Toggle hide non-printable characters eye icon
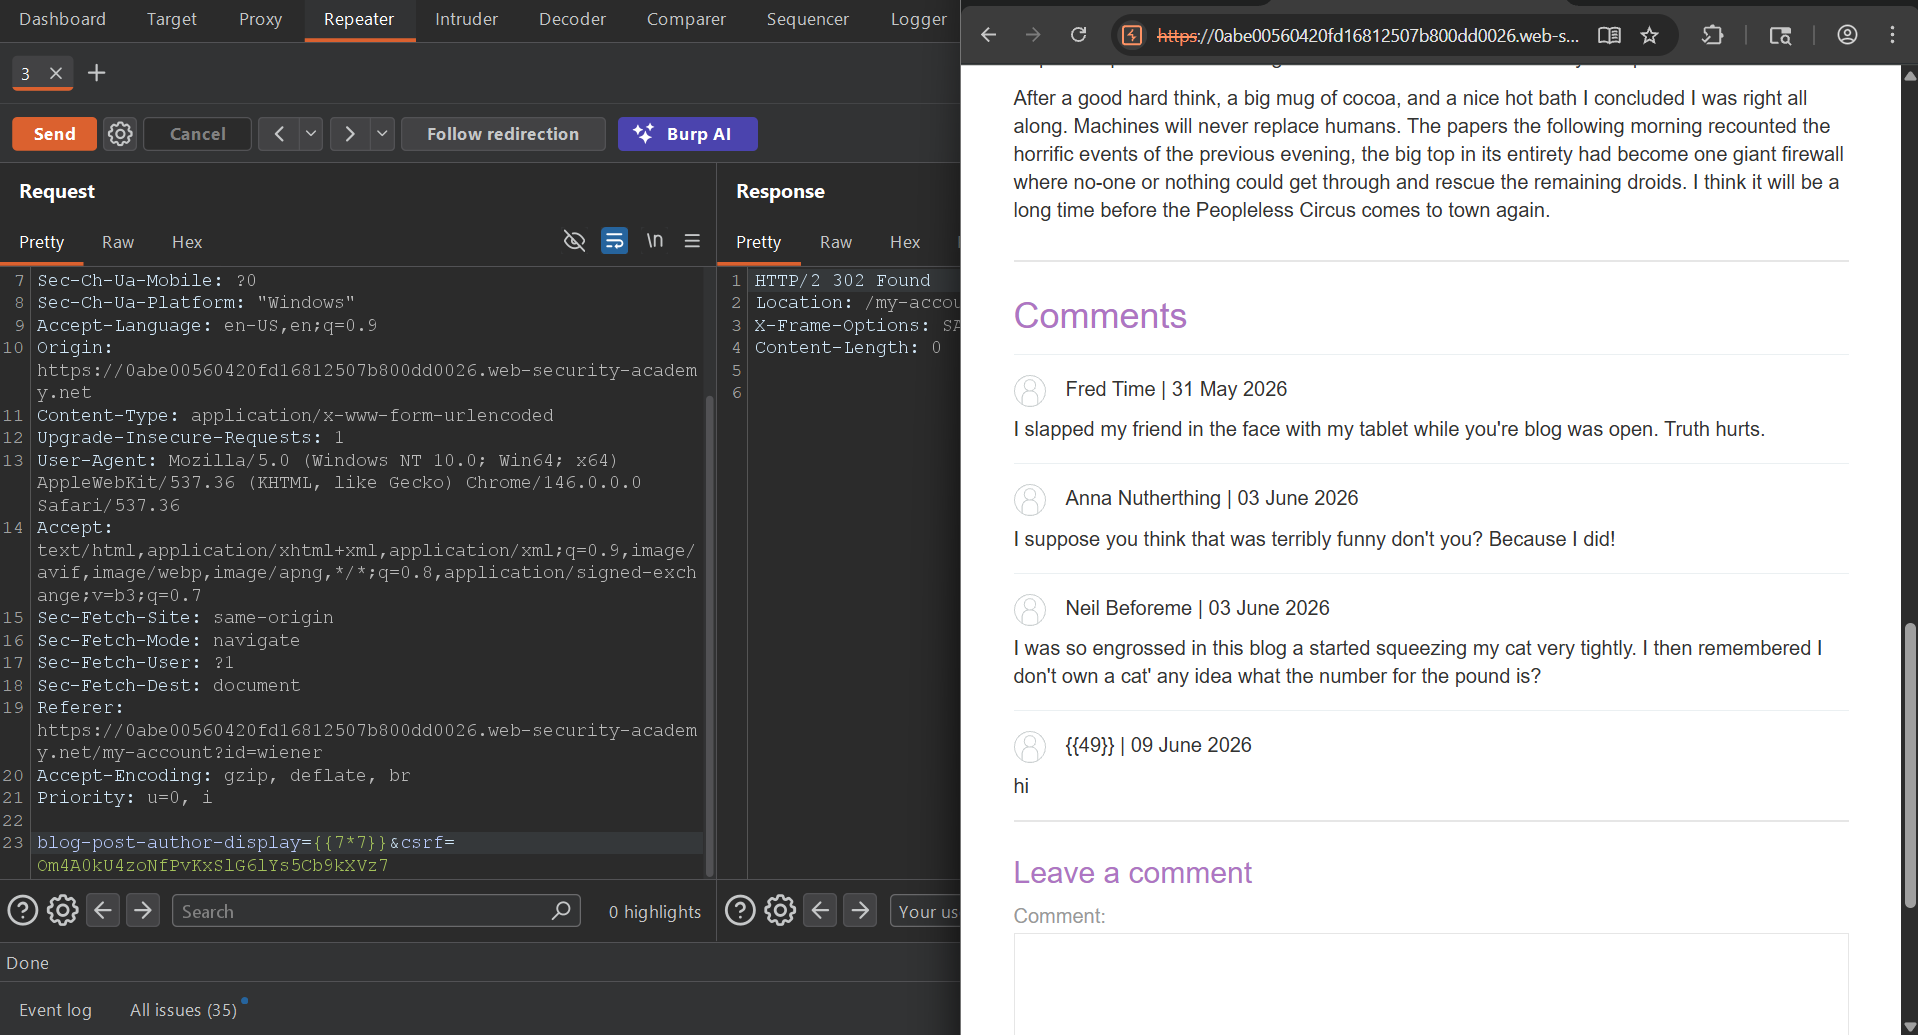This screenshot has width=1918, height=1035. click(x=574, y=241)
